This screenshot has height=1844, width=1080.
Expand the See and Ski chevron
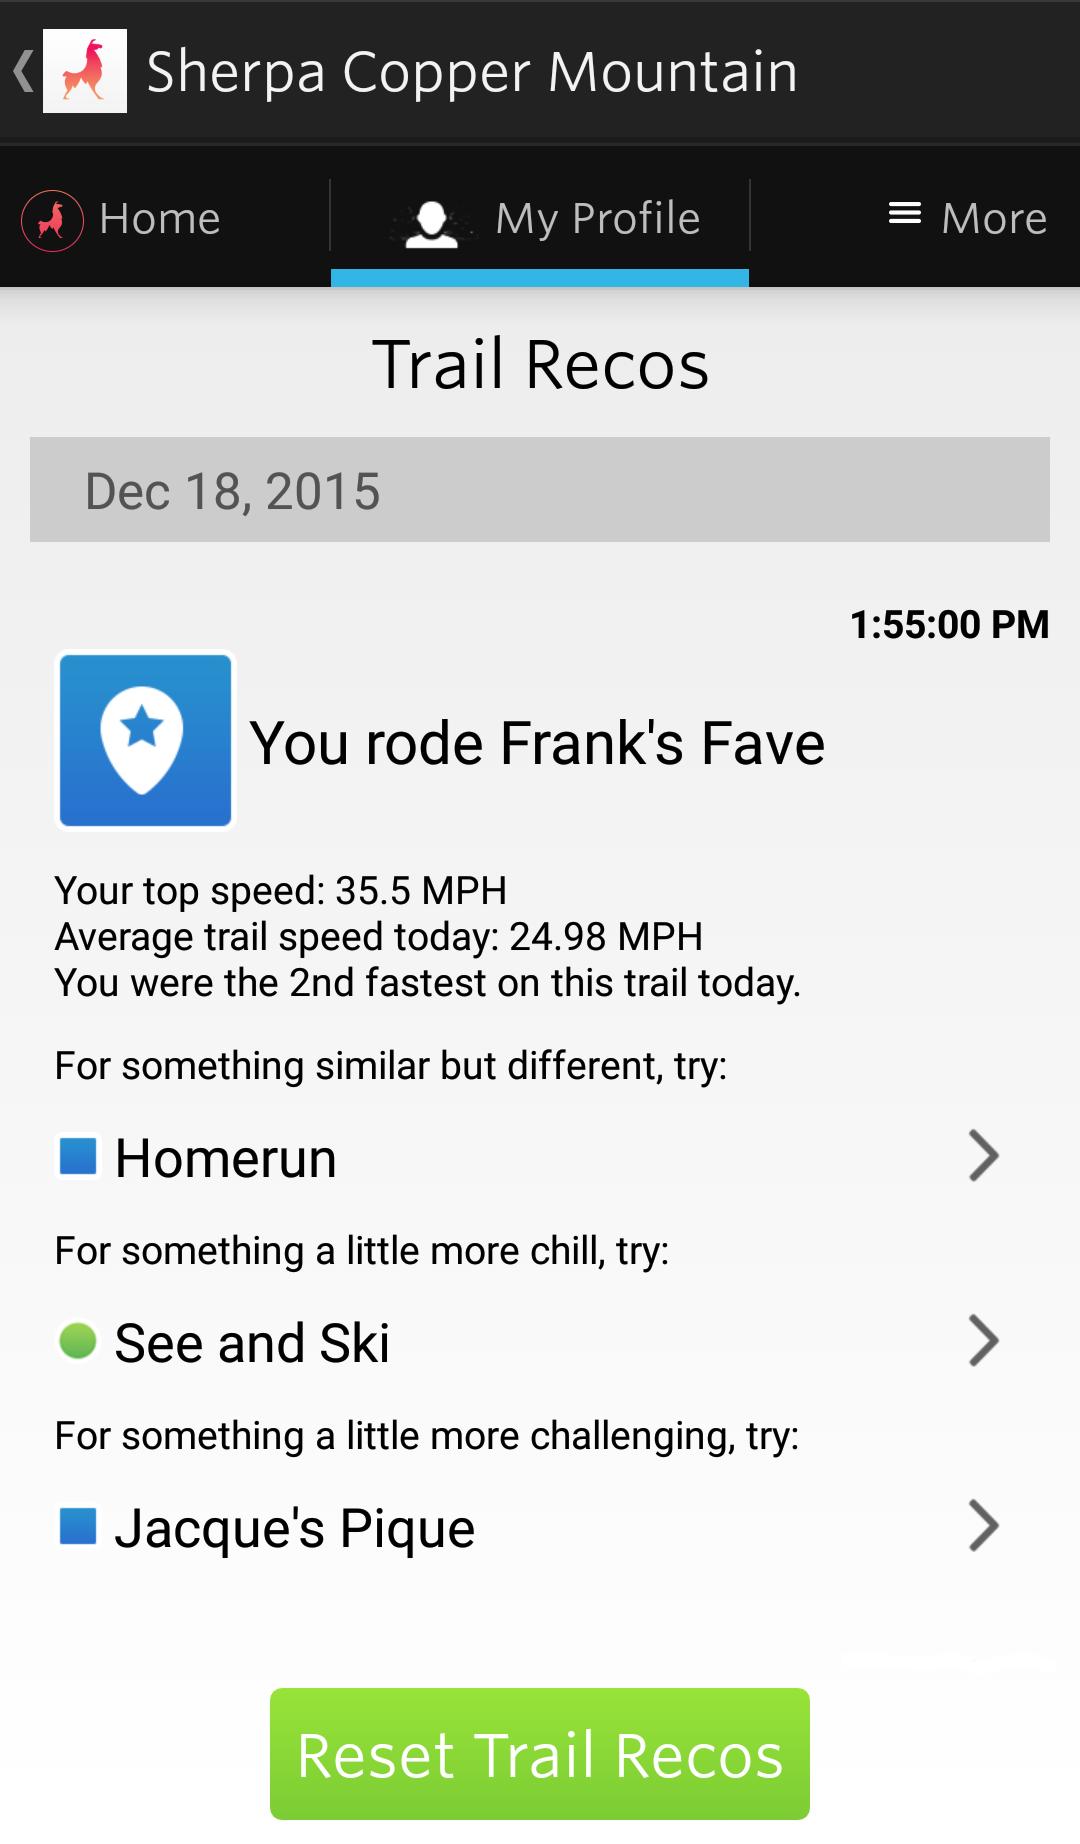[984, 1341]
